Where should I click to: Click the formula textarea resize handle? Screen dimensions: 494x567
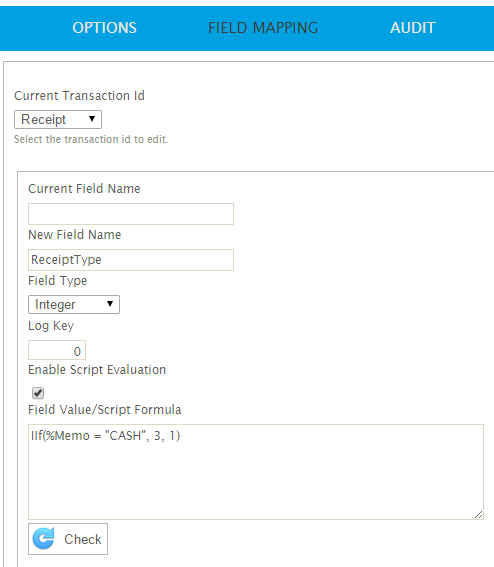click(x=478, y=515)
